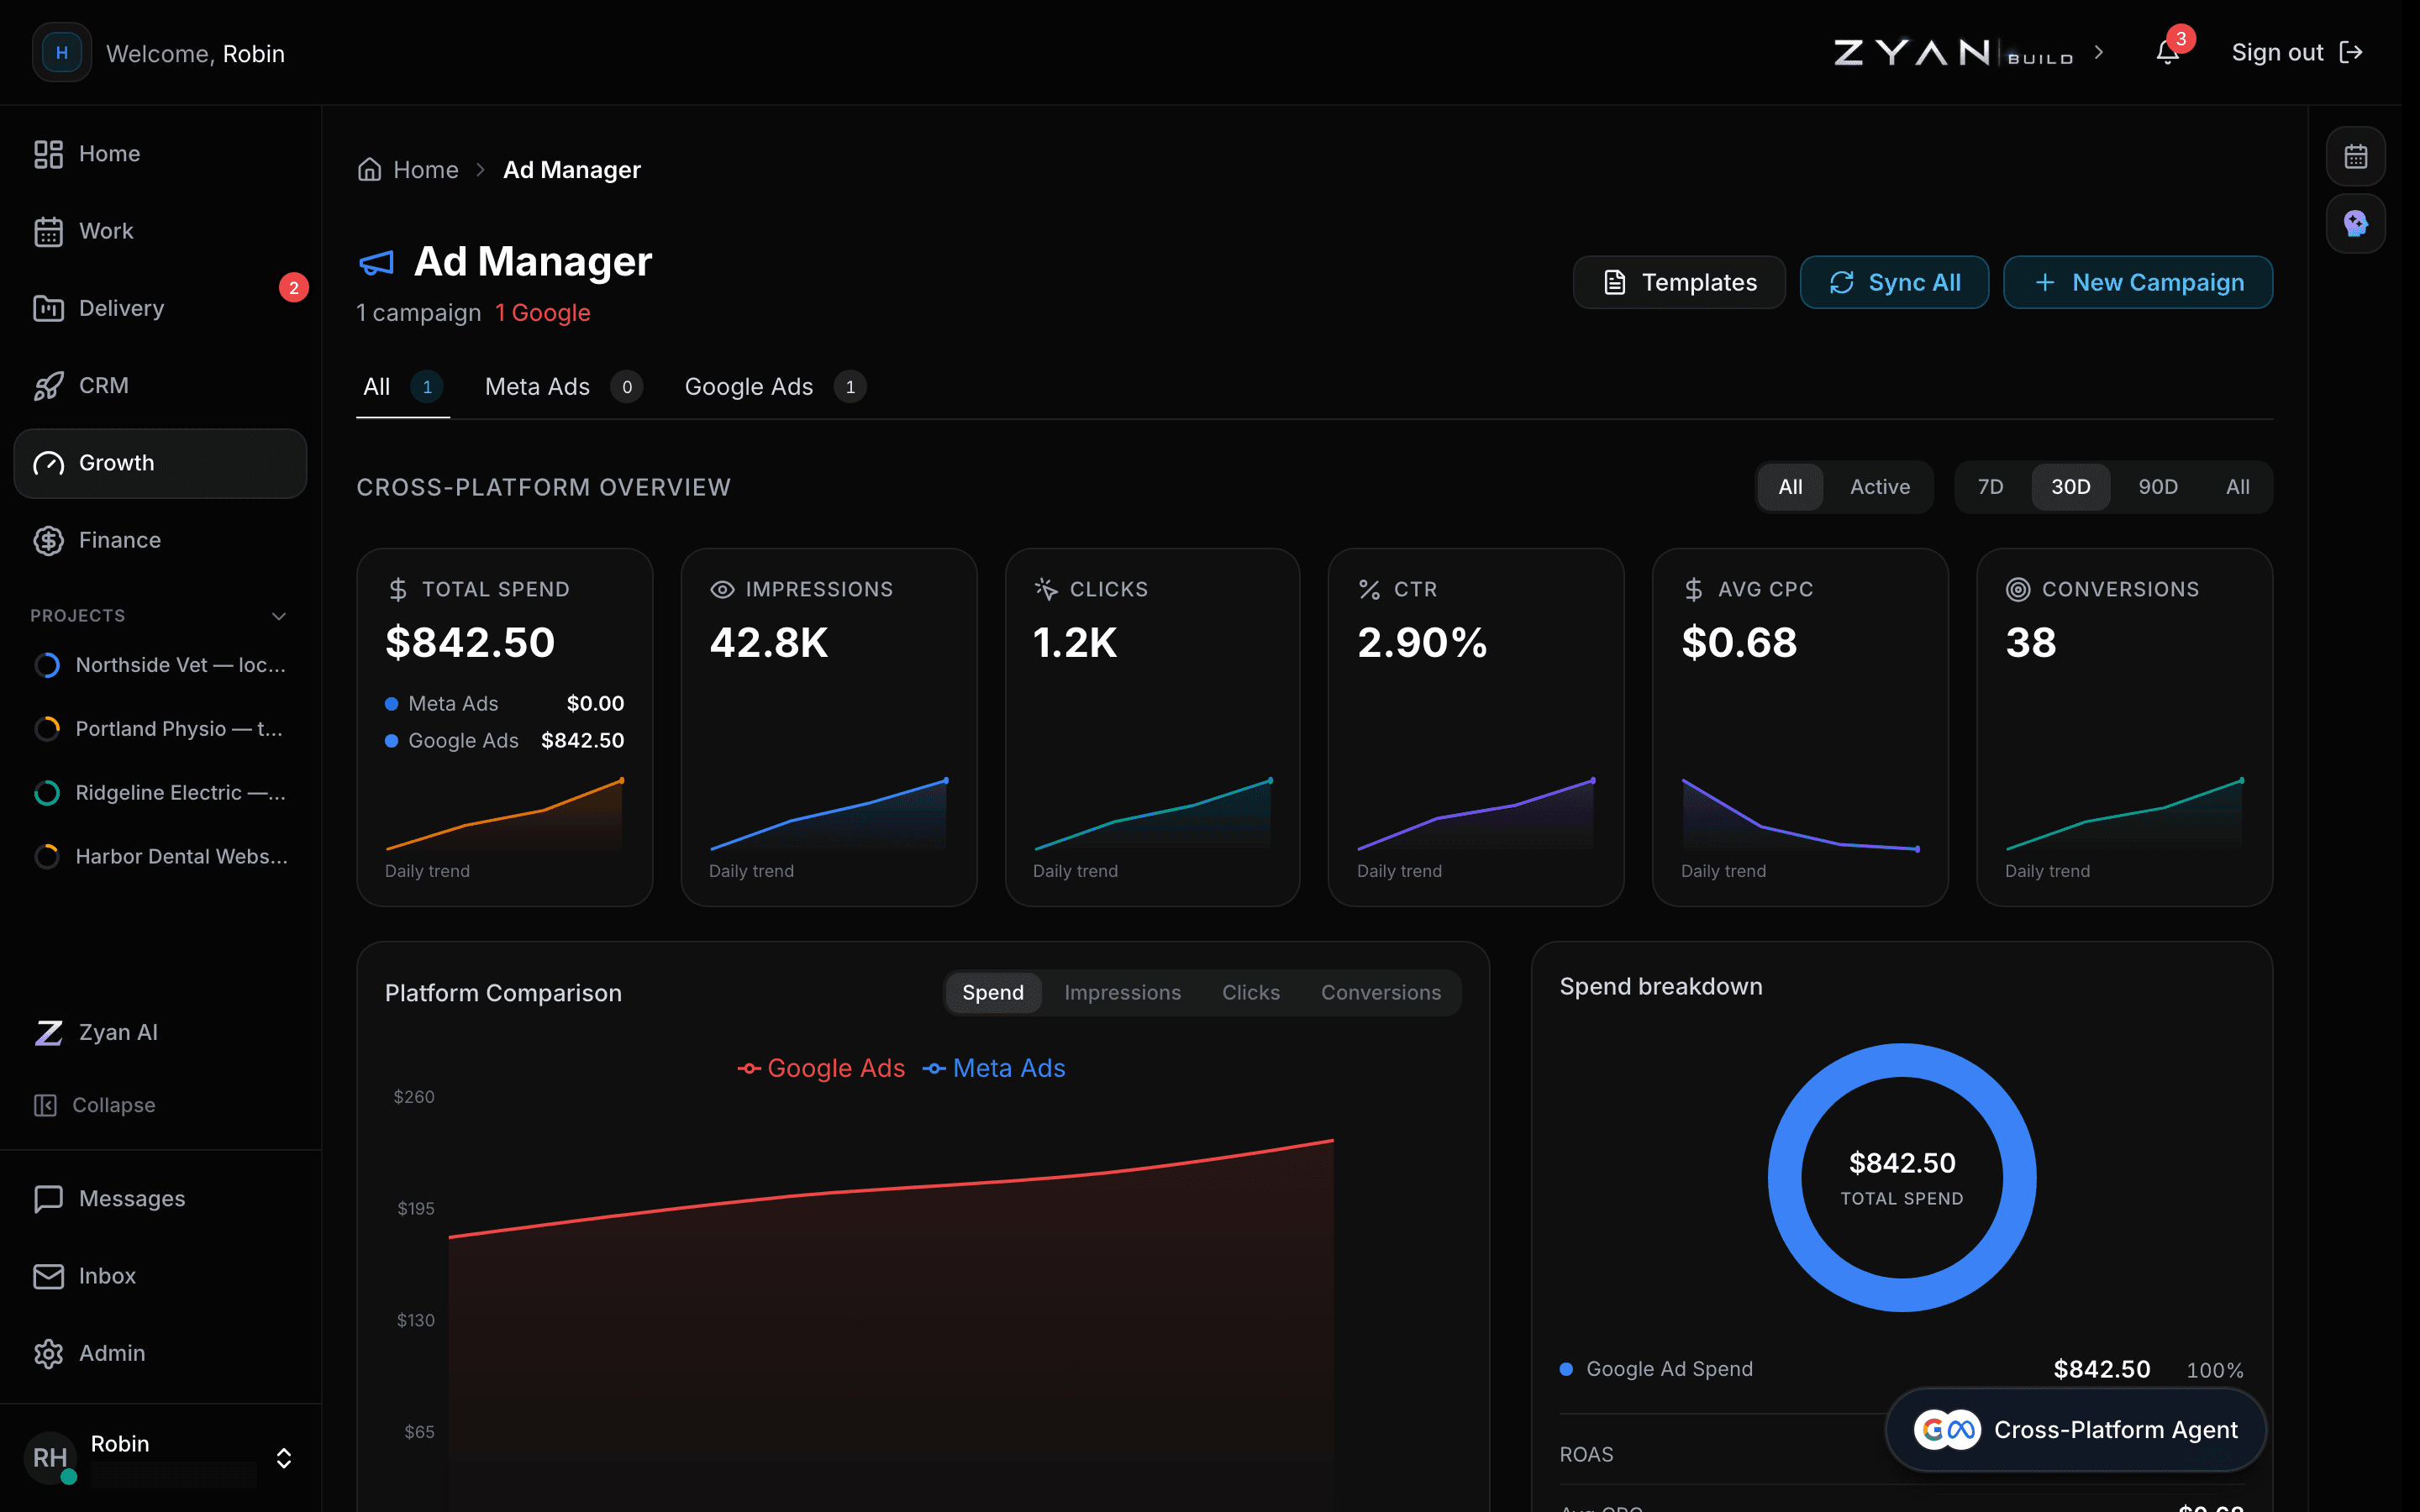Image resolution: width=2420 pixels, height=1512 pixels.
Task: Expand the Zyan Build workspace chevron
Action: pyautogui.click(x=2099, y=53)
